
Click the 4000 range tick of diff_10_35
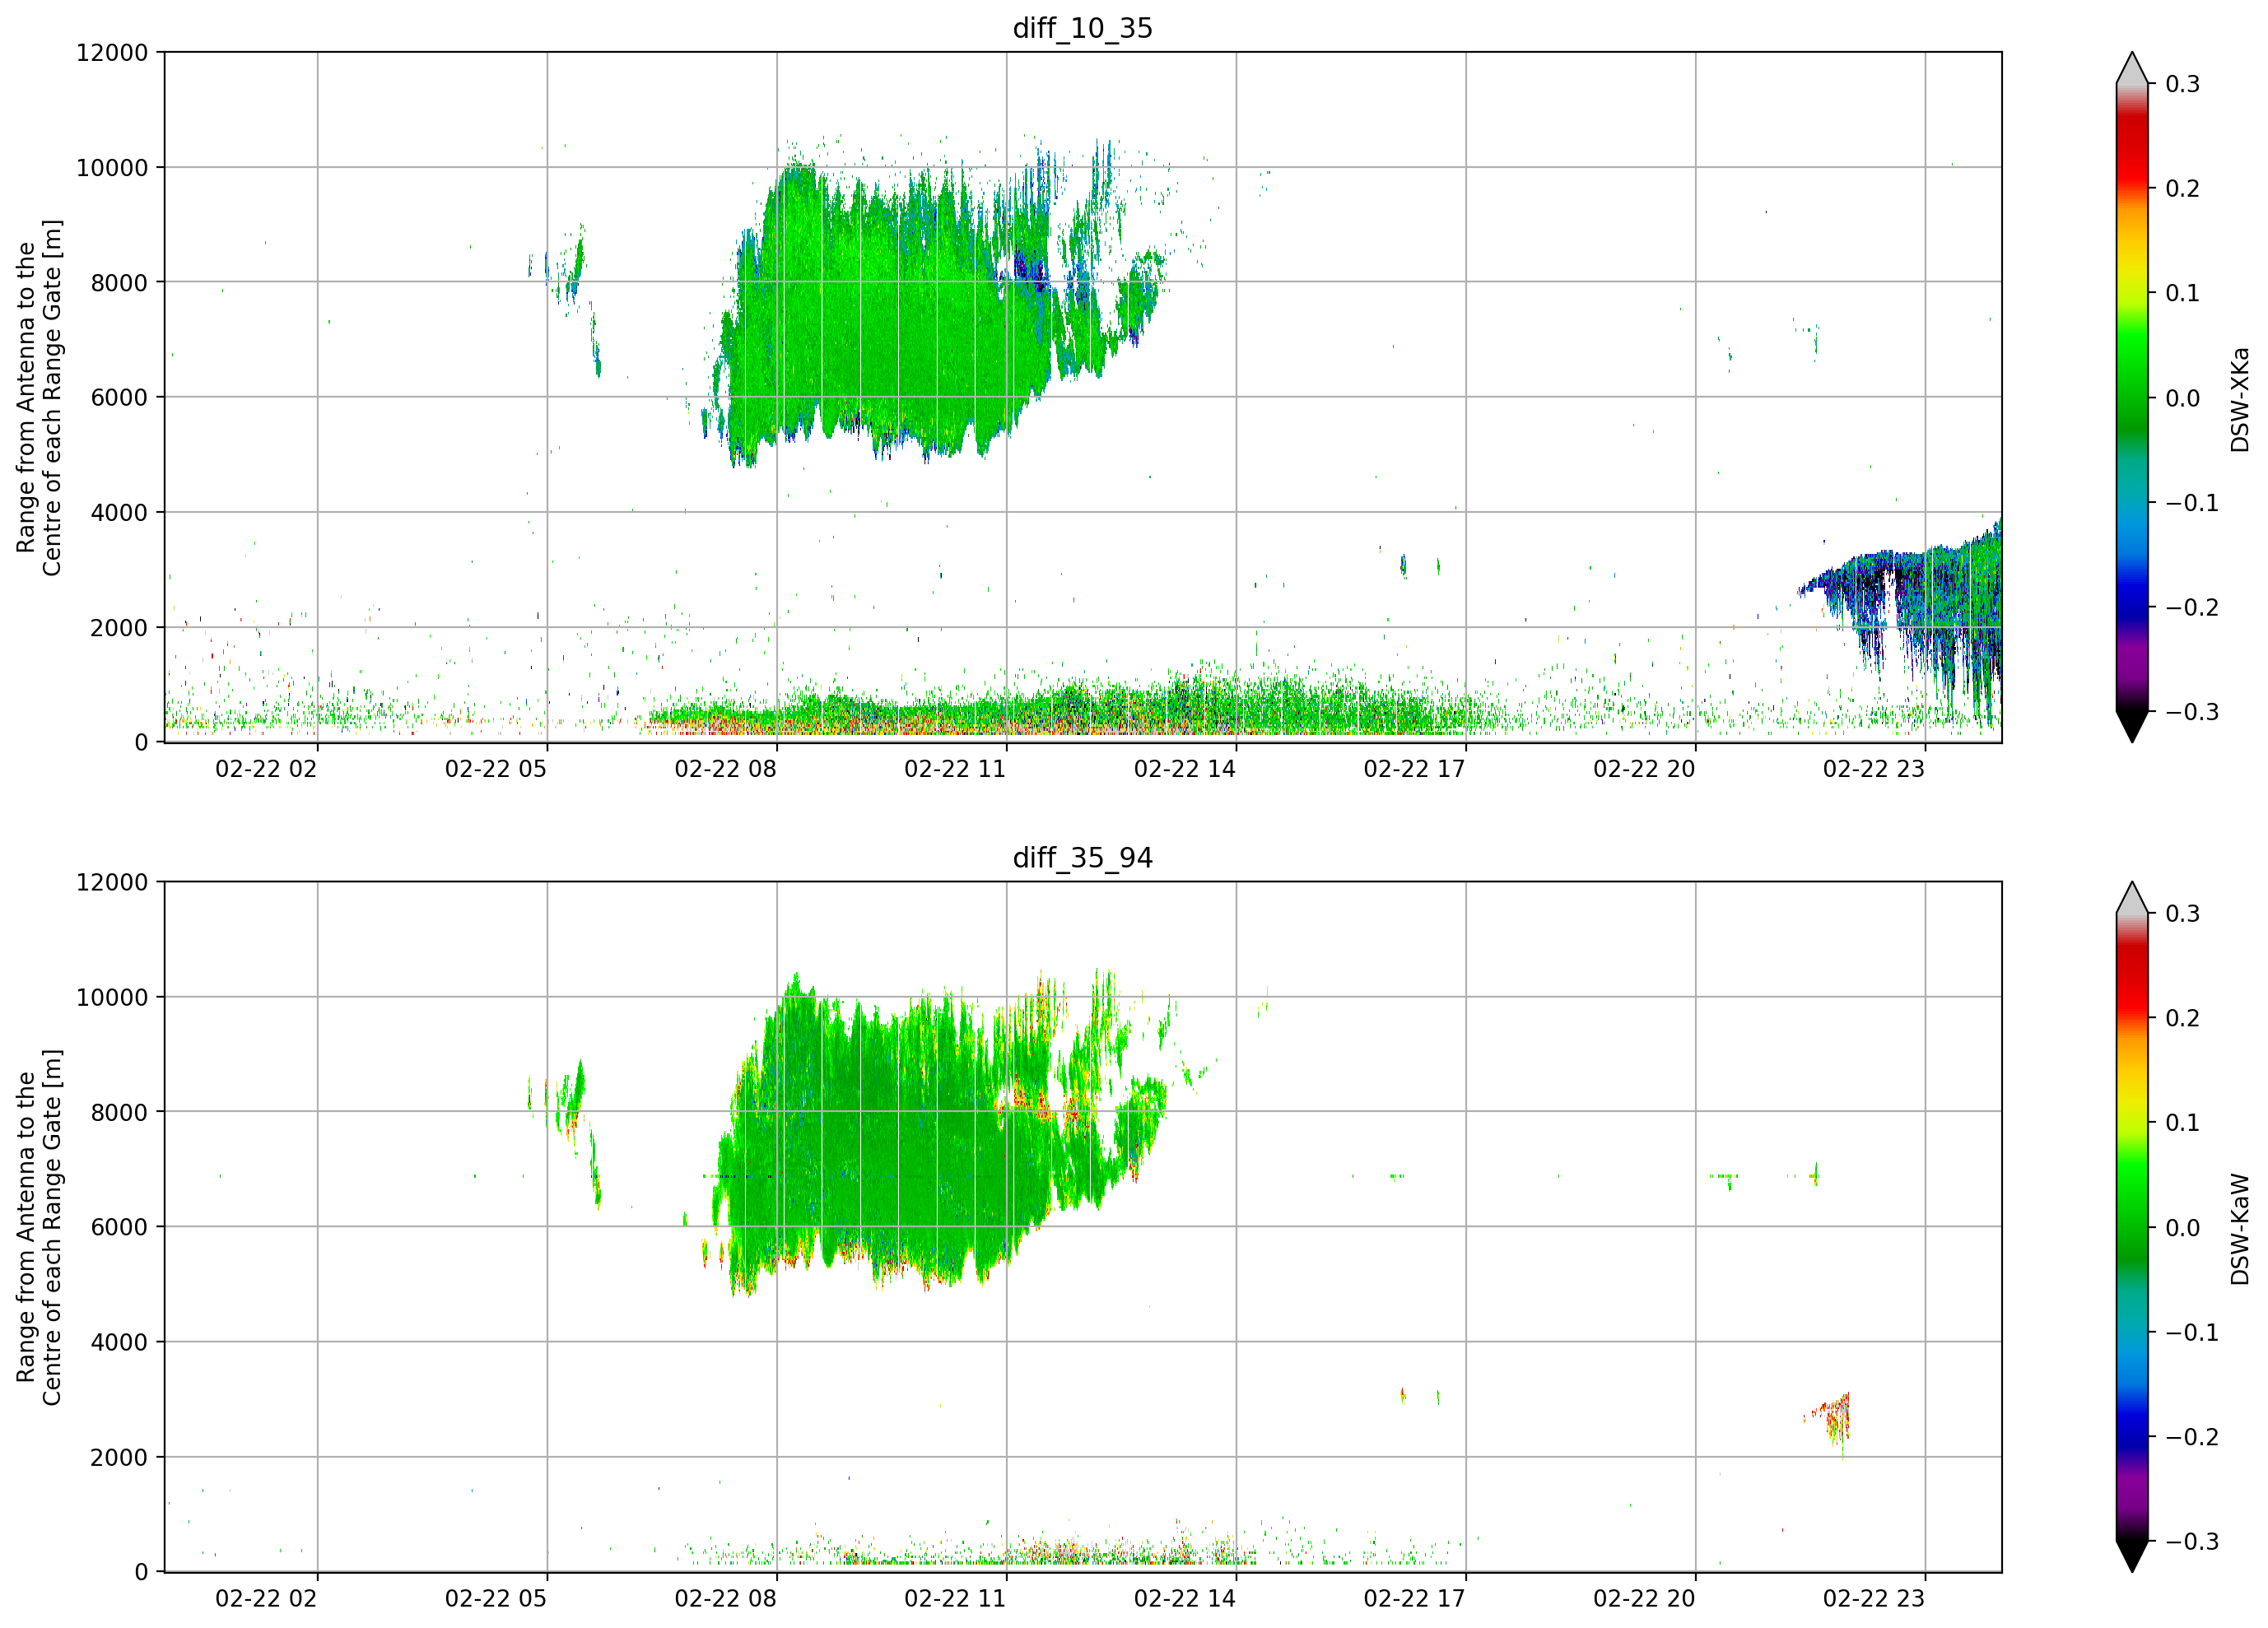119,513
